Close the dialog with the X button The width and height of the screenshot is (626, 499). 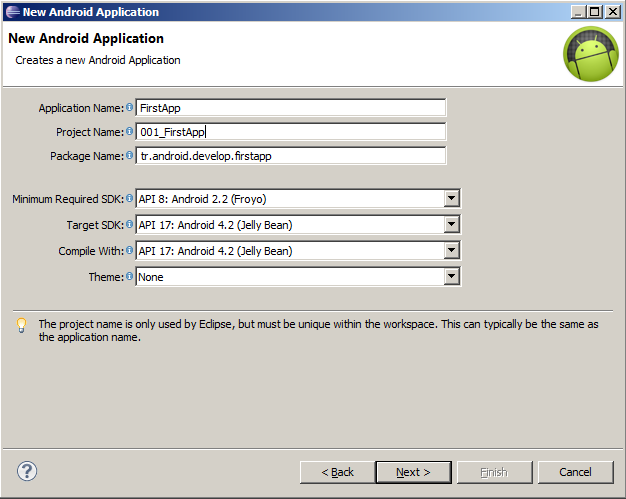(x=613, y=12)
